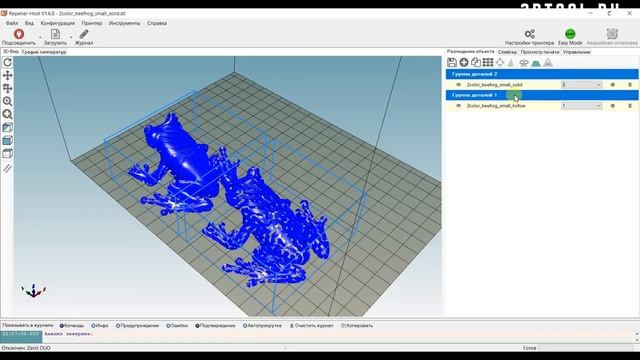Image resolution: width=640 pixels, height=360 pixels.
Task: Toggle Предупреждения log filter
Action: click(138, 326)
